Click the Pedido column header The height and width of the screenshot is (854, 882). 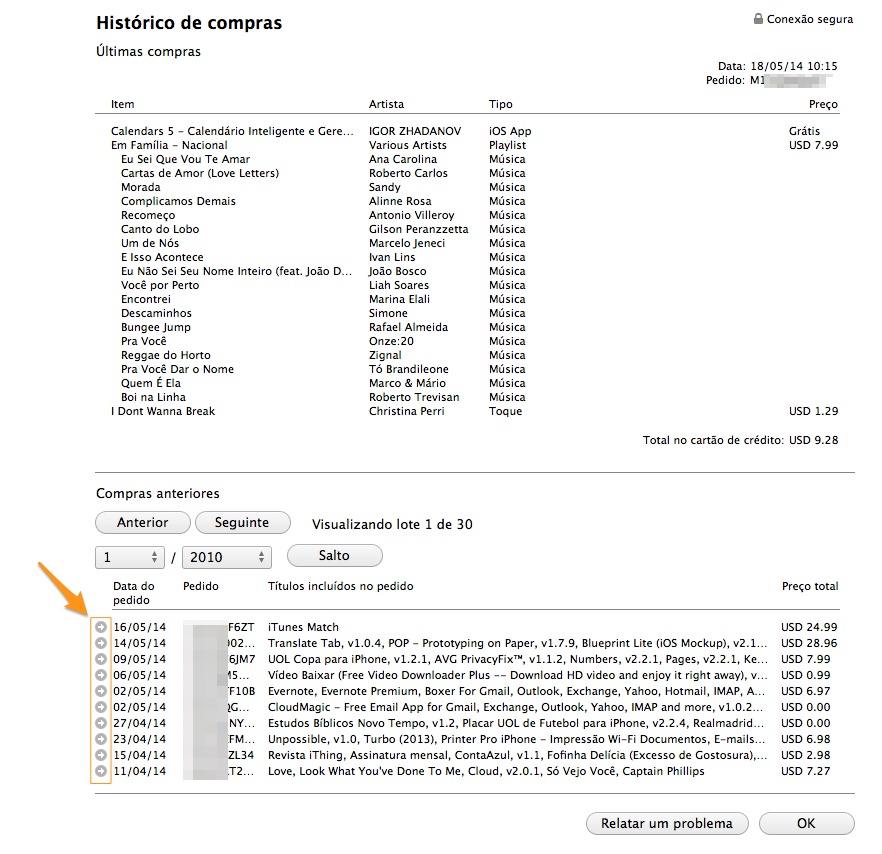point(201,586)
